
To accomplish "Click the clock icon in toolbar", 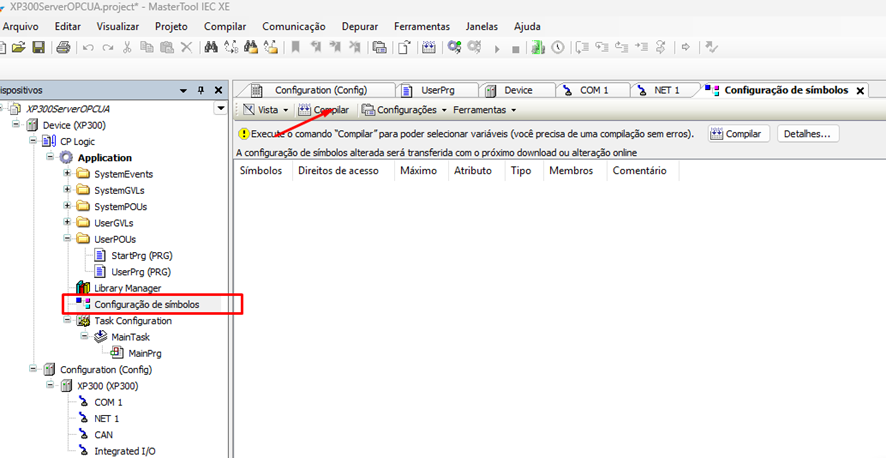I will (x=557, y=47).
